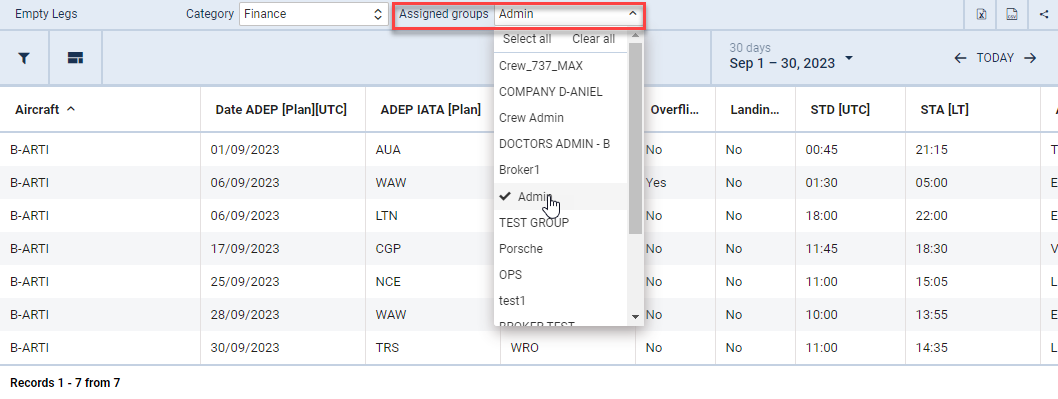Open the column layout icon
This screenshot has height=399, width=1058.
click(75, 58)
